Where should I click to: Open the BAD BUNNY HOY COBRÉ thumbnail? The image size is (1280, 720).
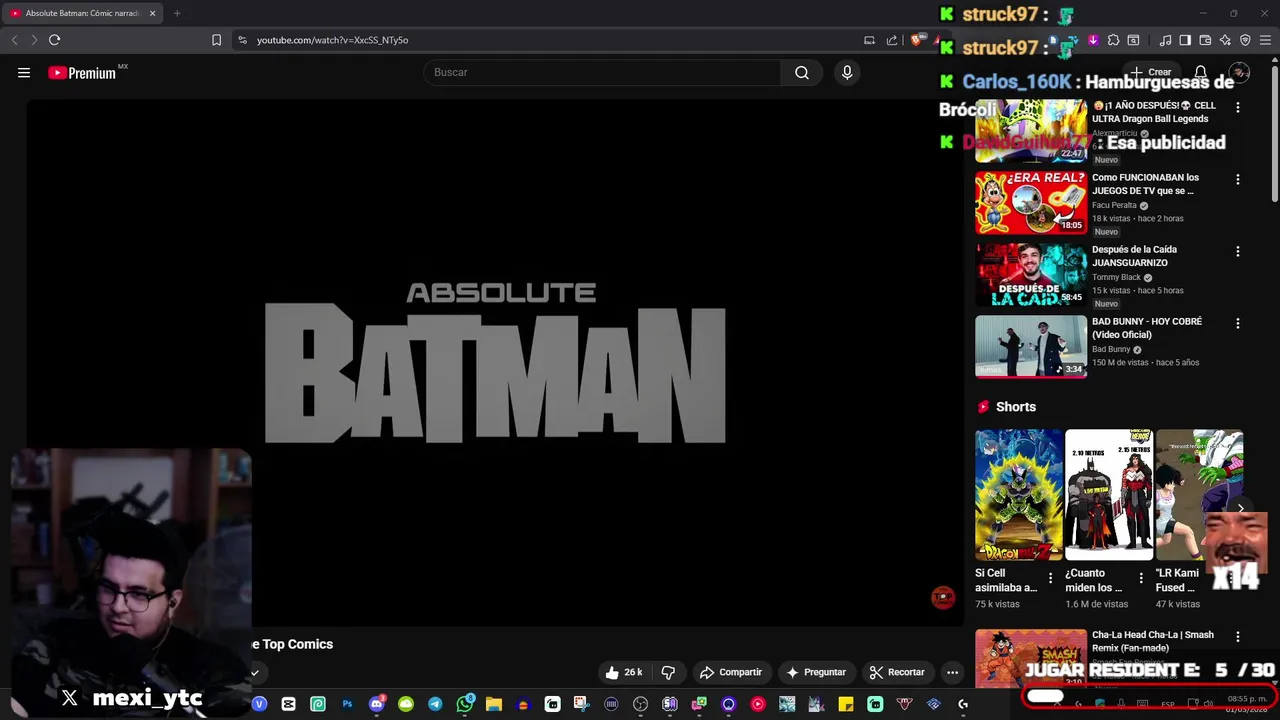[1031, 346]
